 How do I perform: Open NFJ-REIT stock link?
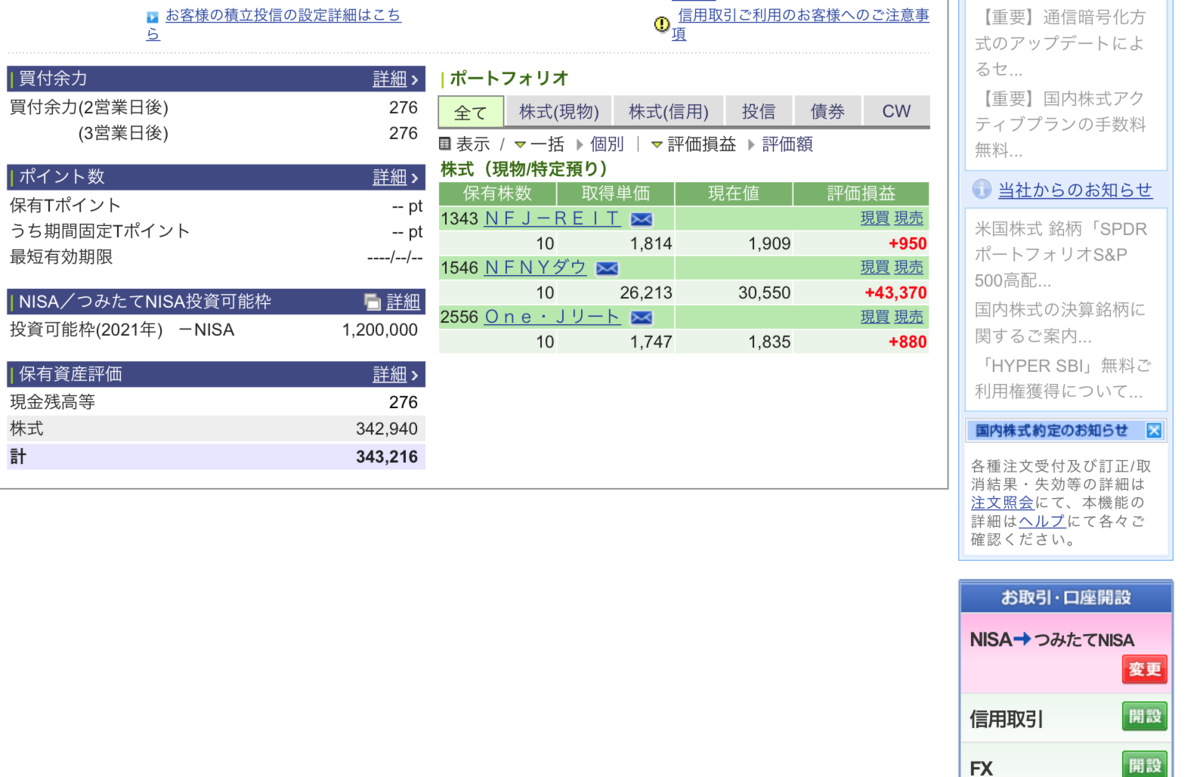[553, 219]
